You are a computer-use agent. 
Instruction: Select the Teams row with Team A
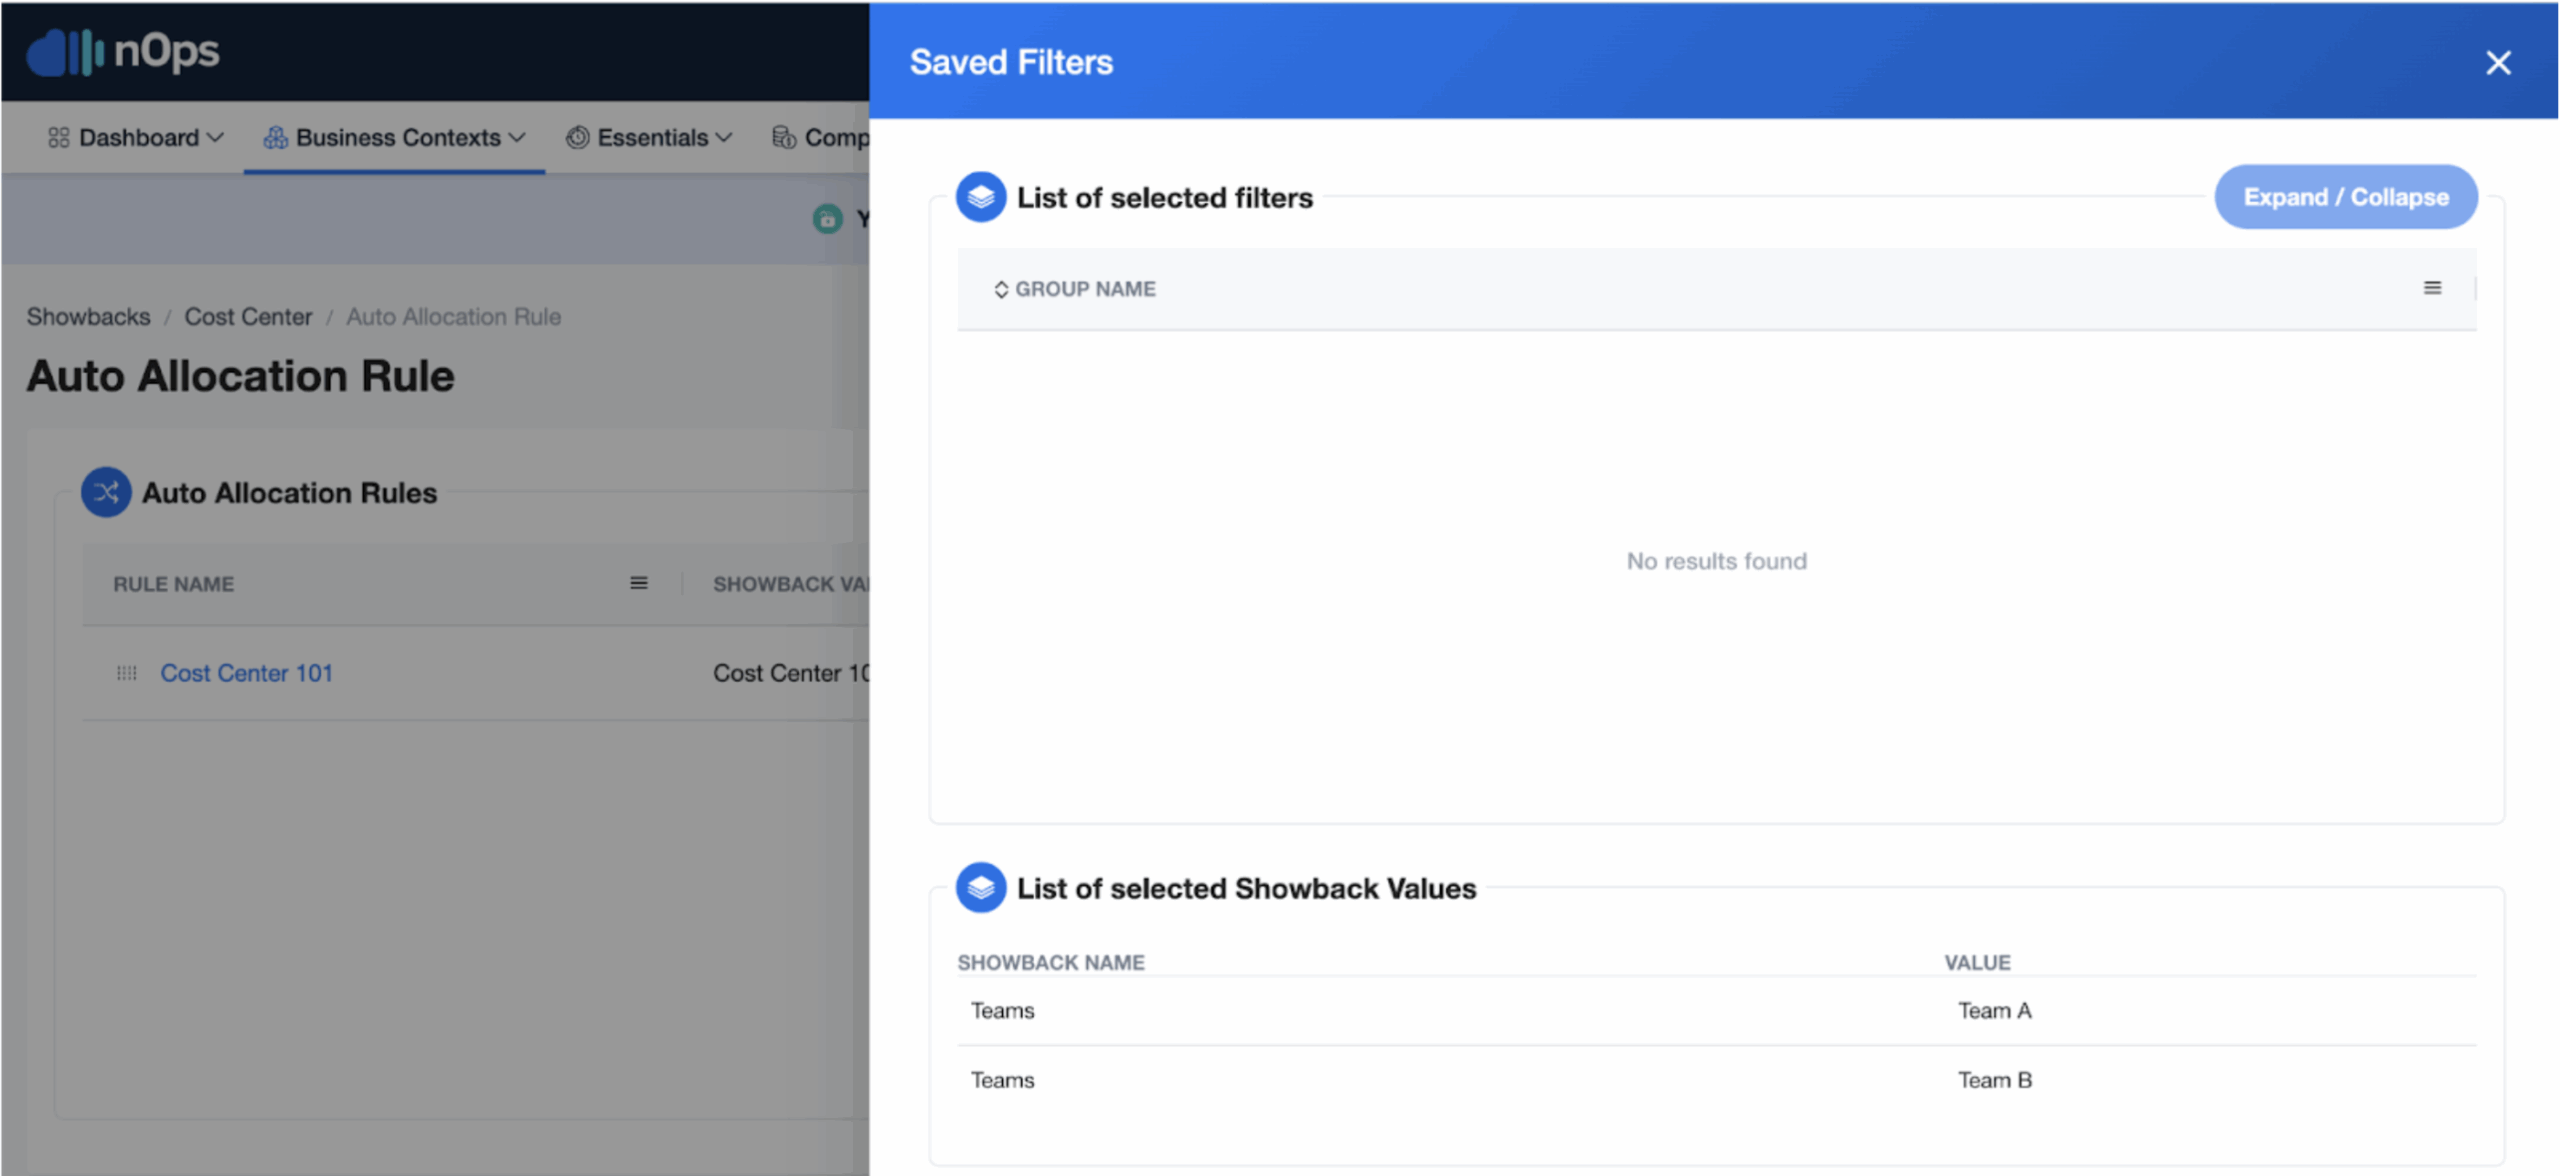pyautogui.click(x=1716, y=1011)
